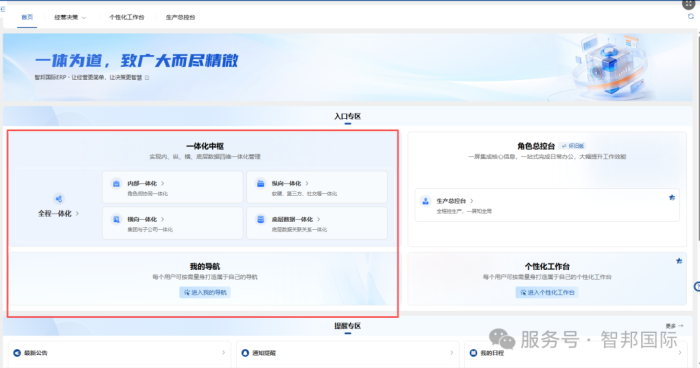
Task: Toggle the favorite star on 个性化工作台 card
Action: pos(679,261)
